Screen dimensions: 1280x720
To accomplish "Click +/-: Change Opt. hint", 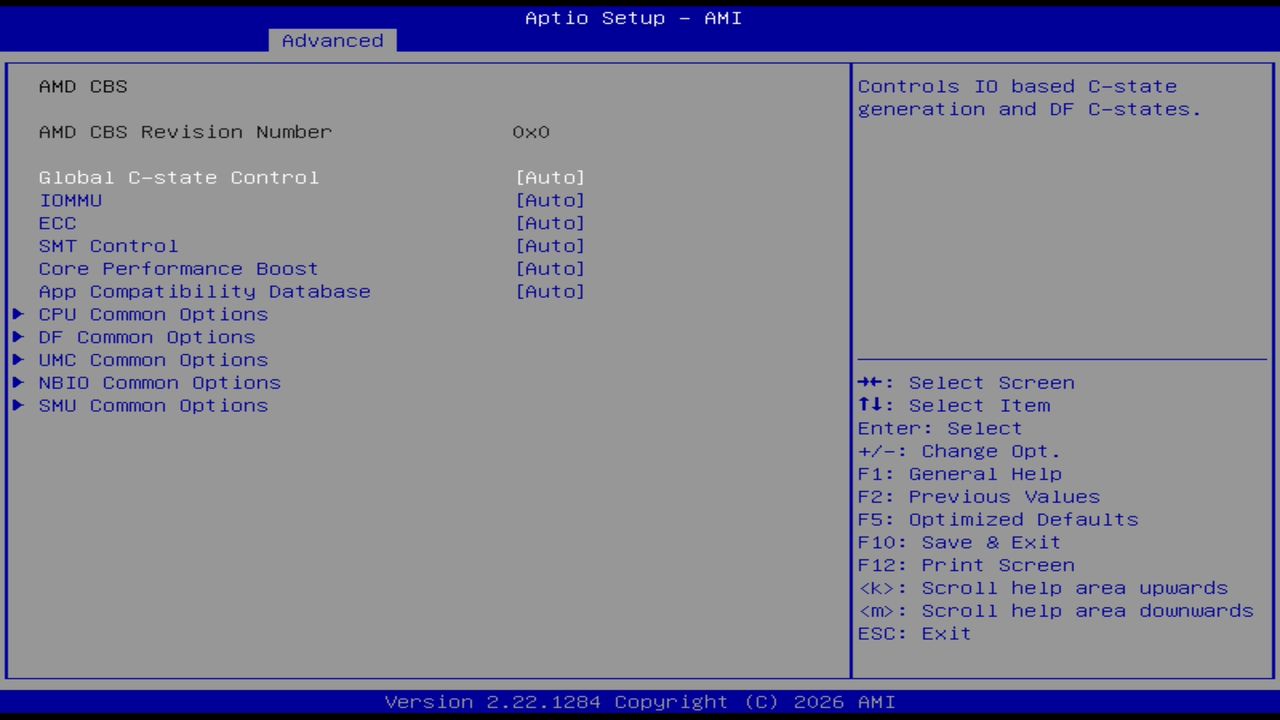I will pos(959,451).
